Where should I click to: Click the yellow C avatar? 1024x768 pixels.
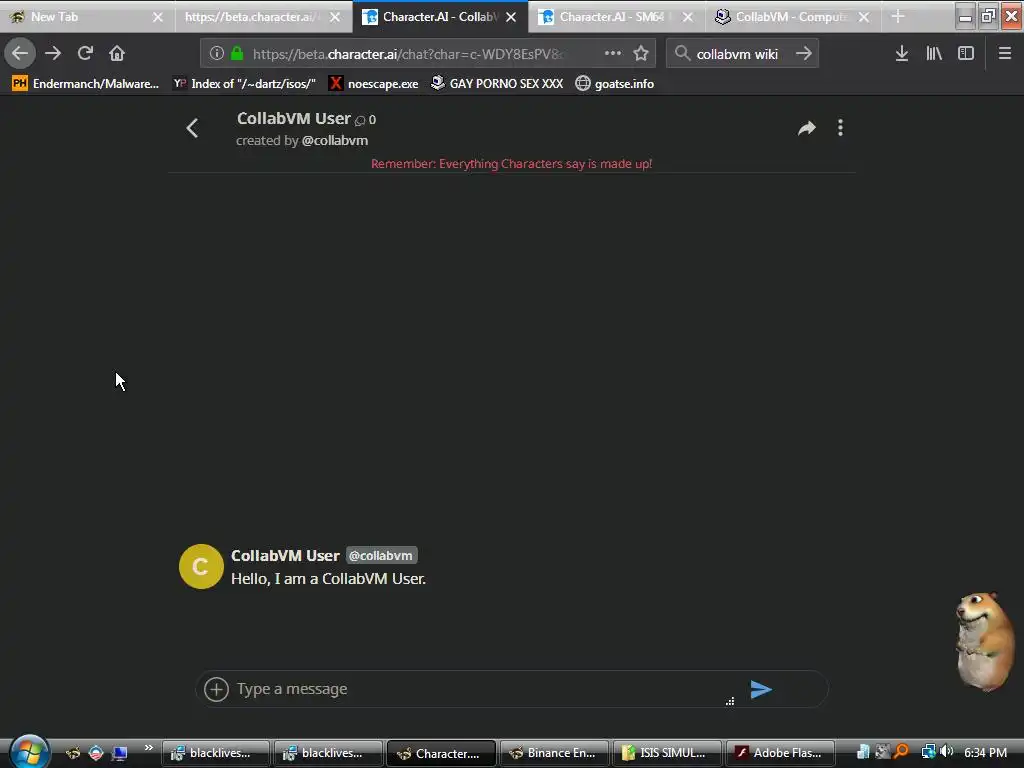(x=201, y=567)
